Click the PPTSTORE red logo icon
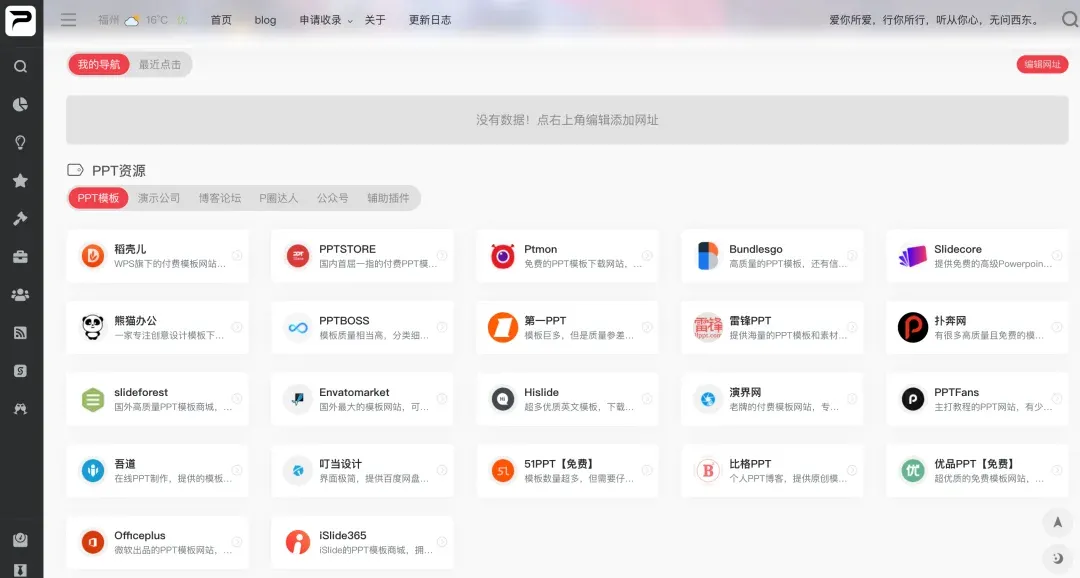The height and width of the screenshot is (578, 1080). pos(298,256)
